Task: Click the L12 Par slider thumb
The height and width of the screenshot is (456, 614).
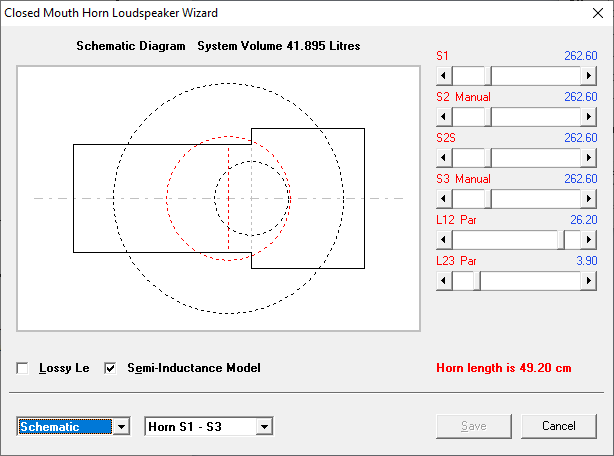Action: pyautogui.click(x=561, y=240)
